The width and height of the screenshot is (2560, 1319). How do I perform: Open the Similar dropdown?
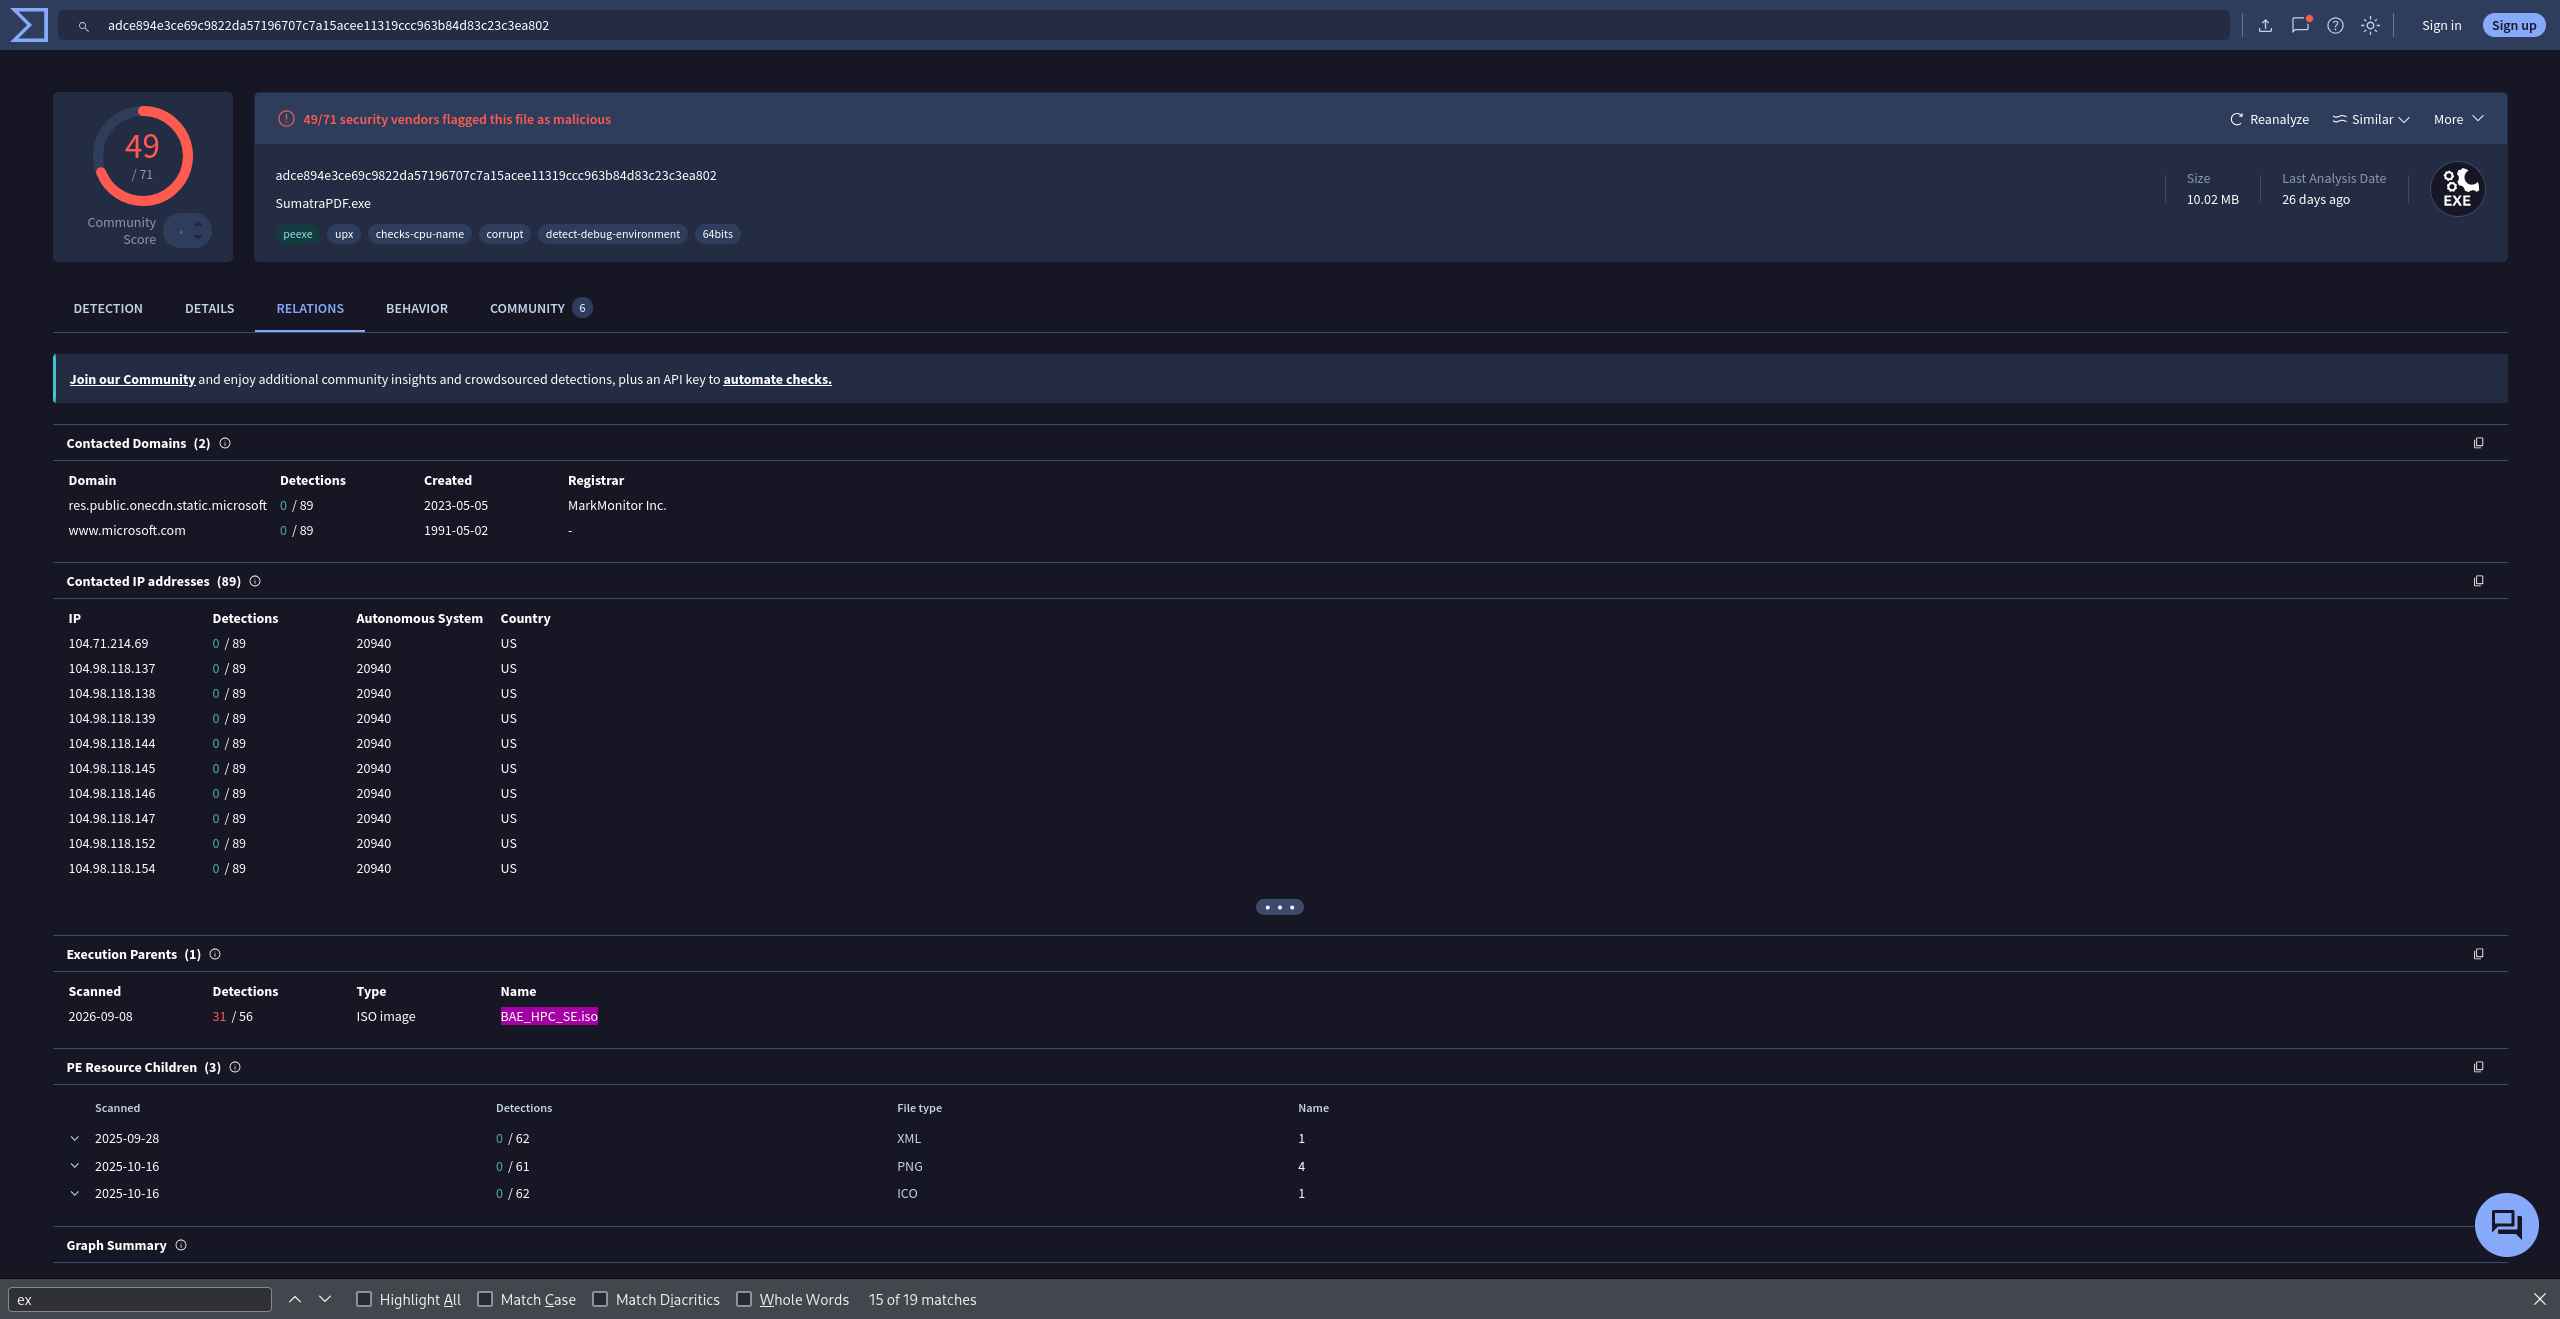[x=2371, y=119]
